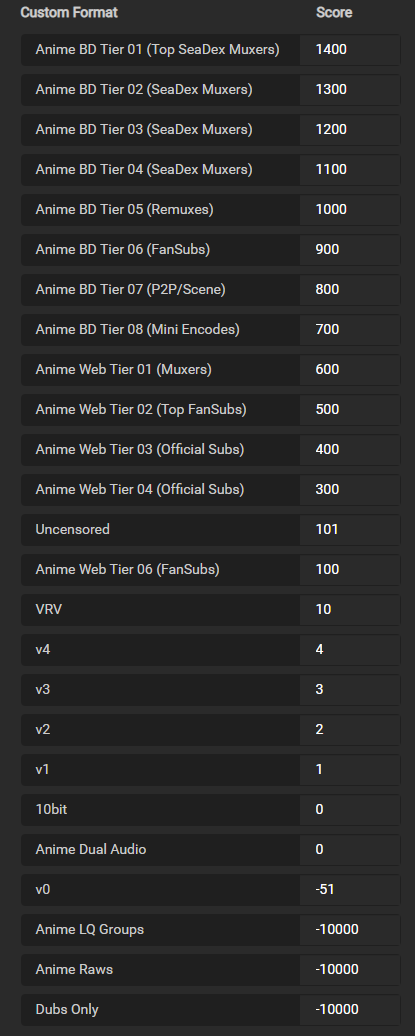The height and width of the screenshot is (1036, 415).
Task: Click the Custom Format column header
Action: [69, 13]
